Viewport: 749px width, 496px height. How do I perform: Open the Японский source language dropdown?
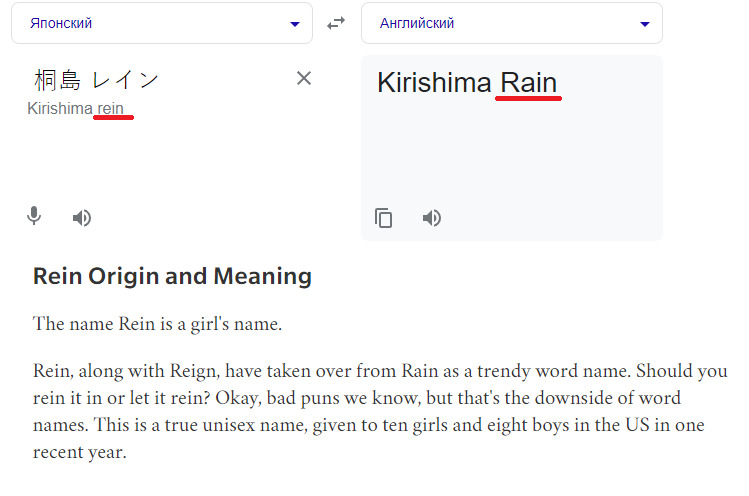coord(150,23)
